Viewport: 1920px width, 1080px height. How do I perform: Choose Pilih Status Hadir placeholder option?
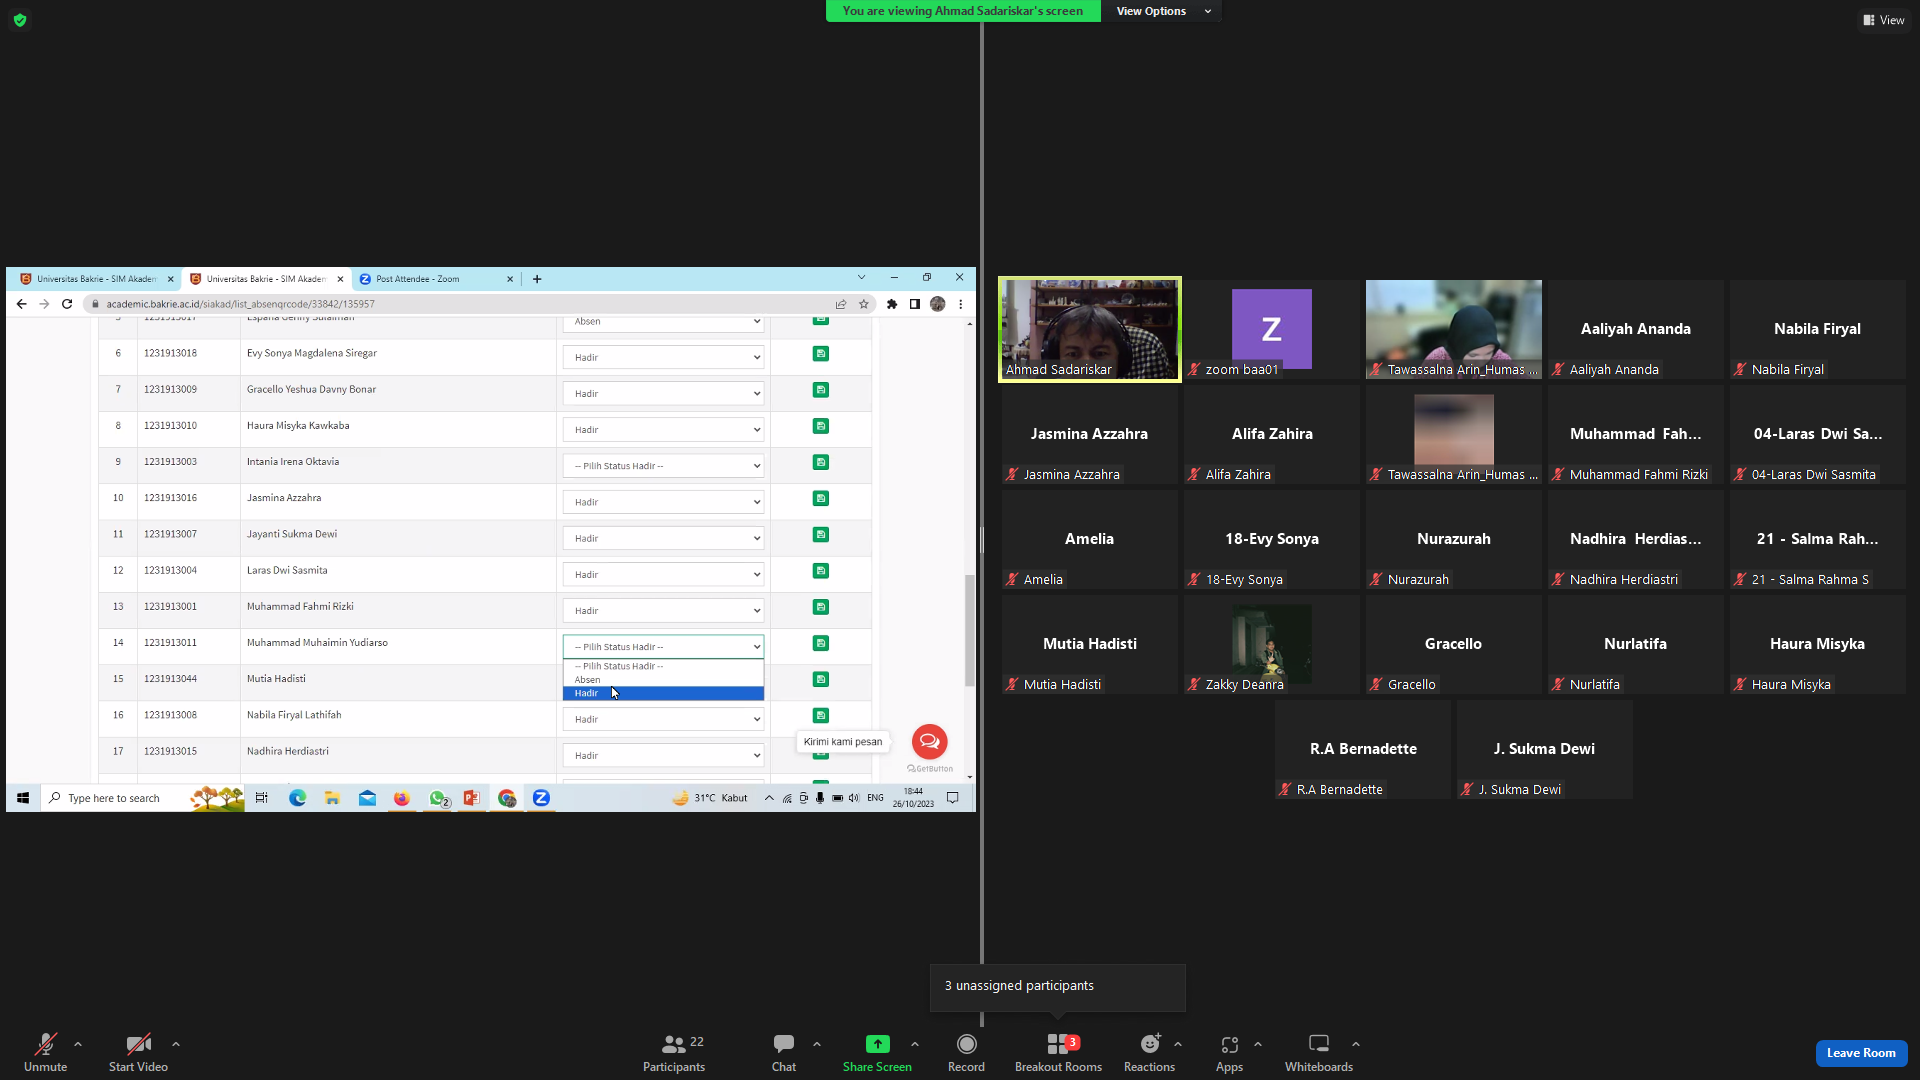click(x=663, y=666)
